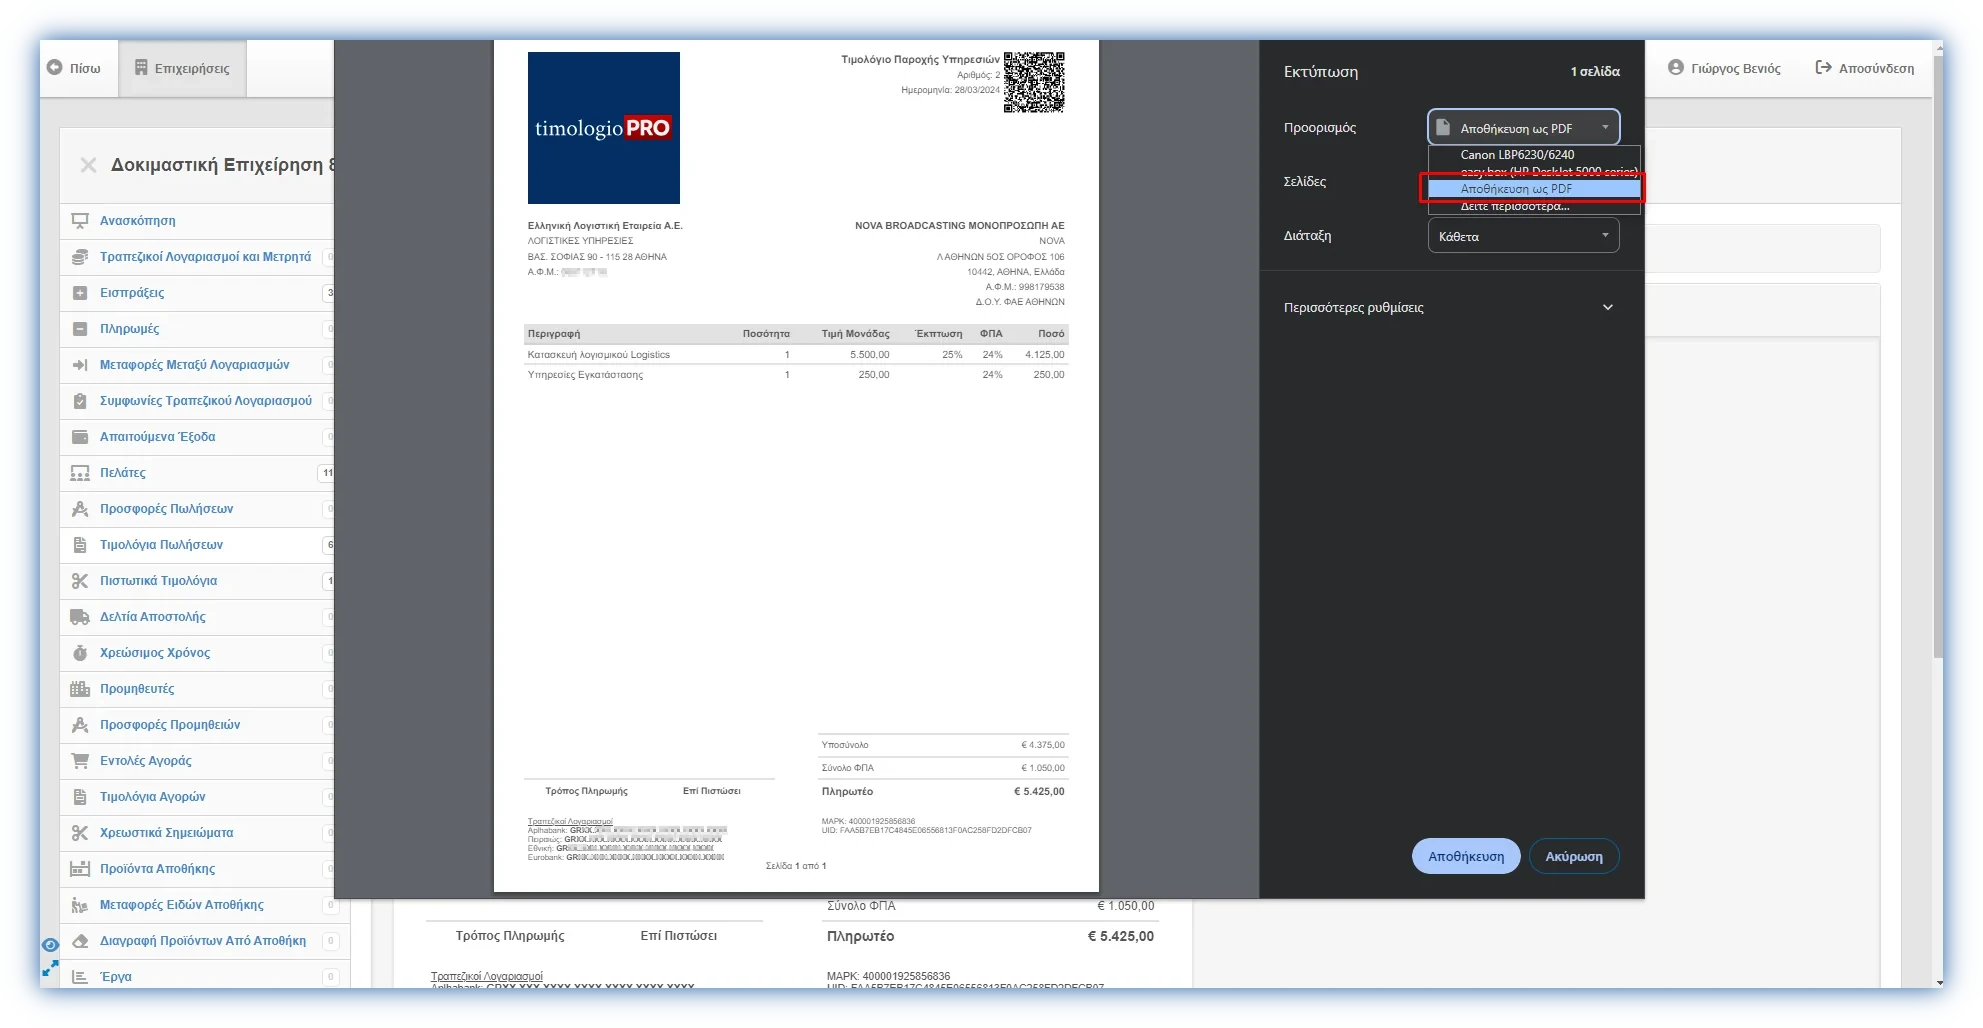Click the scissors icon next to Πιστωτικά Τιμολόγια
The width and height of the screenshot is (1983, 1028).
click(x=80, y=581)
